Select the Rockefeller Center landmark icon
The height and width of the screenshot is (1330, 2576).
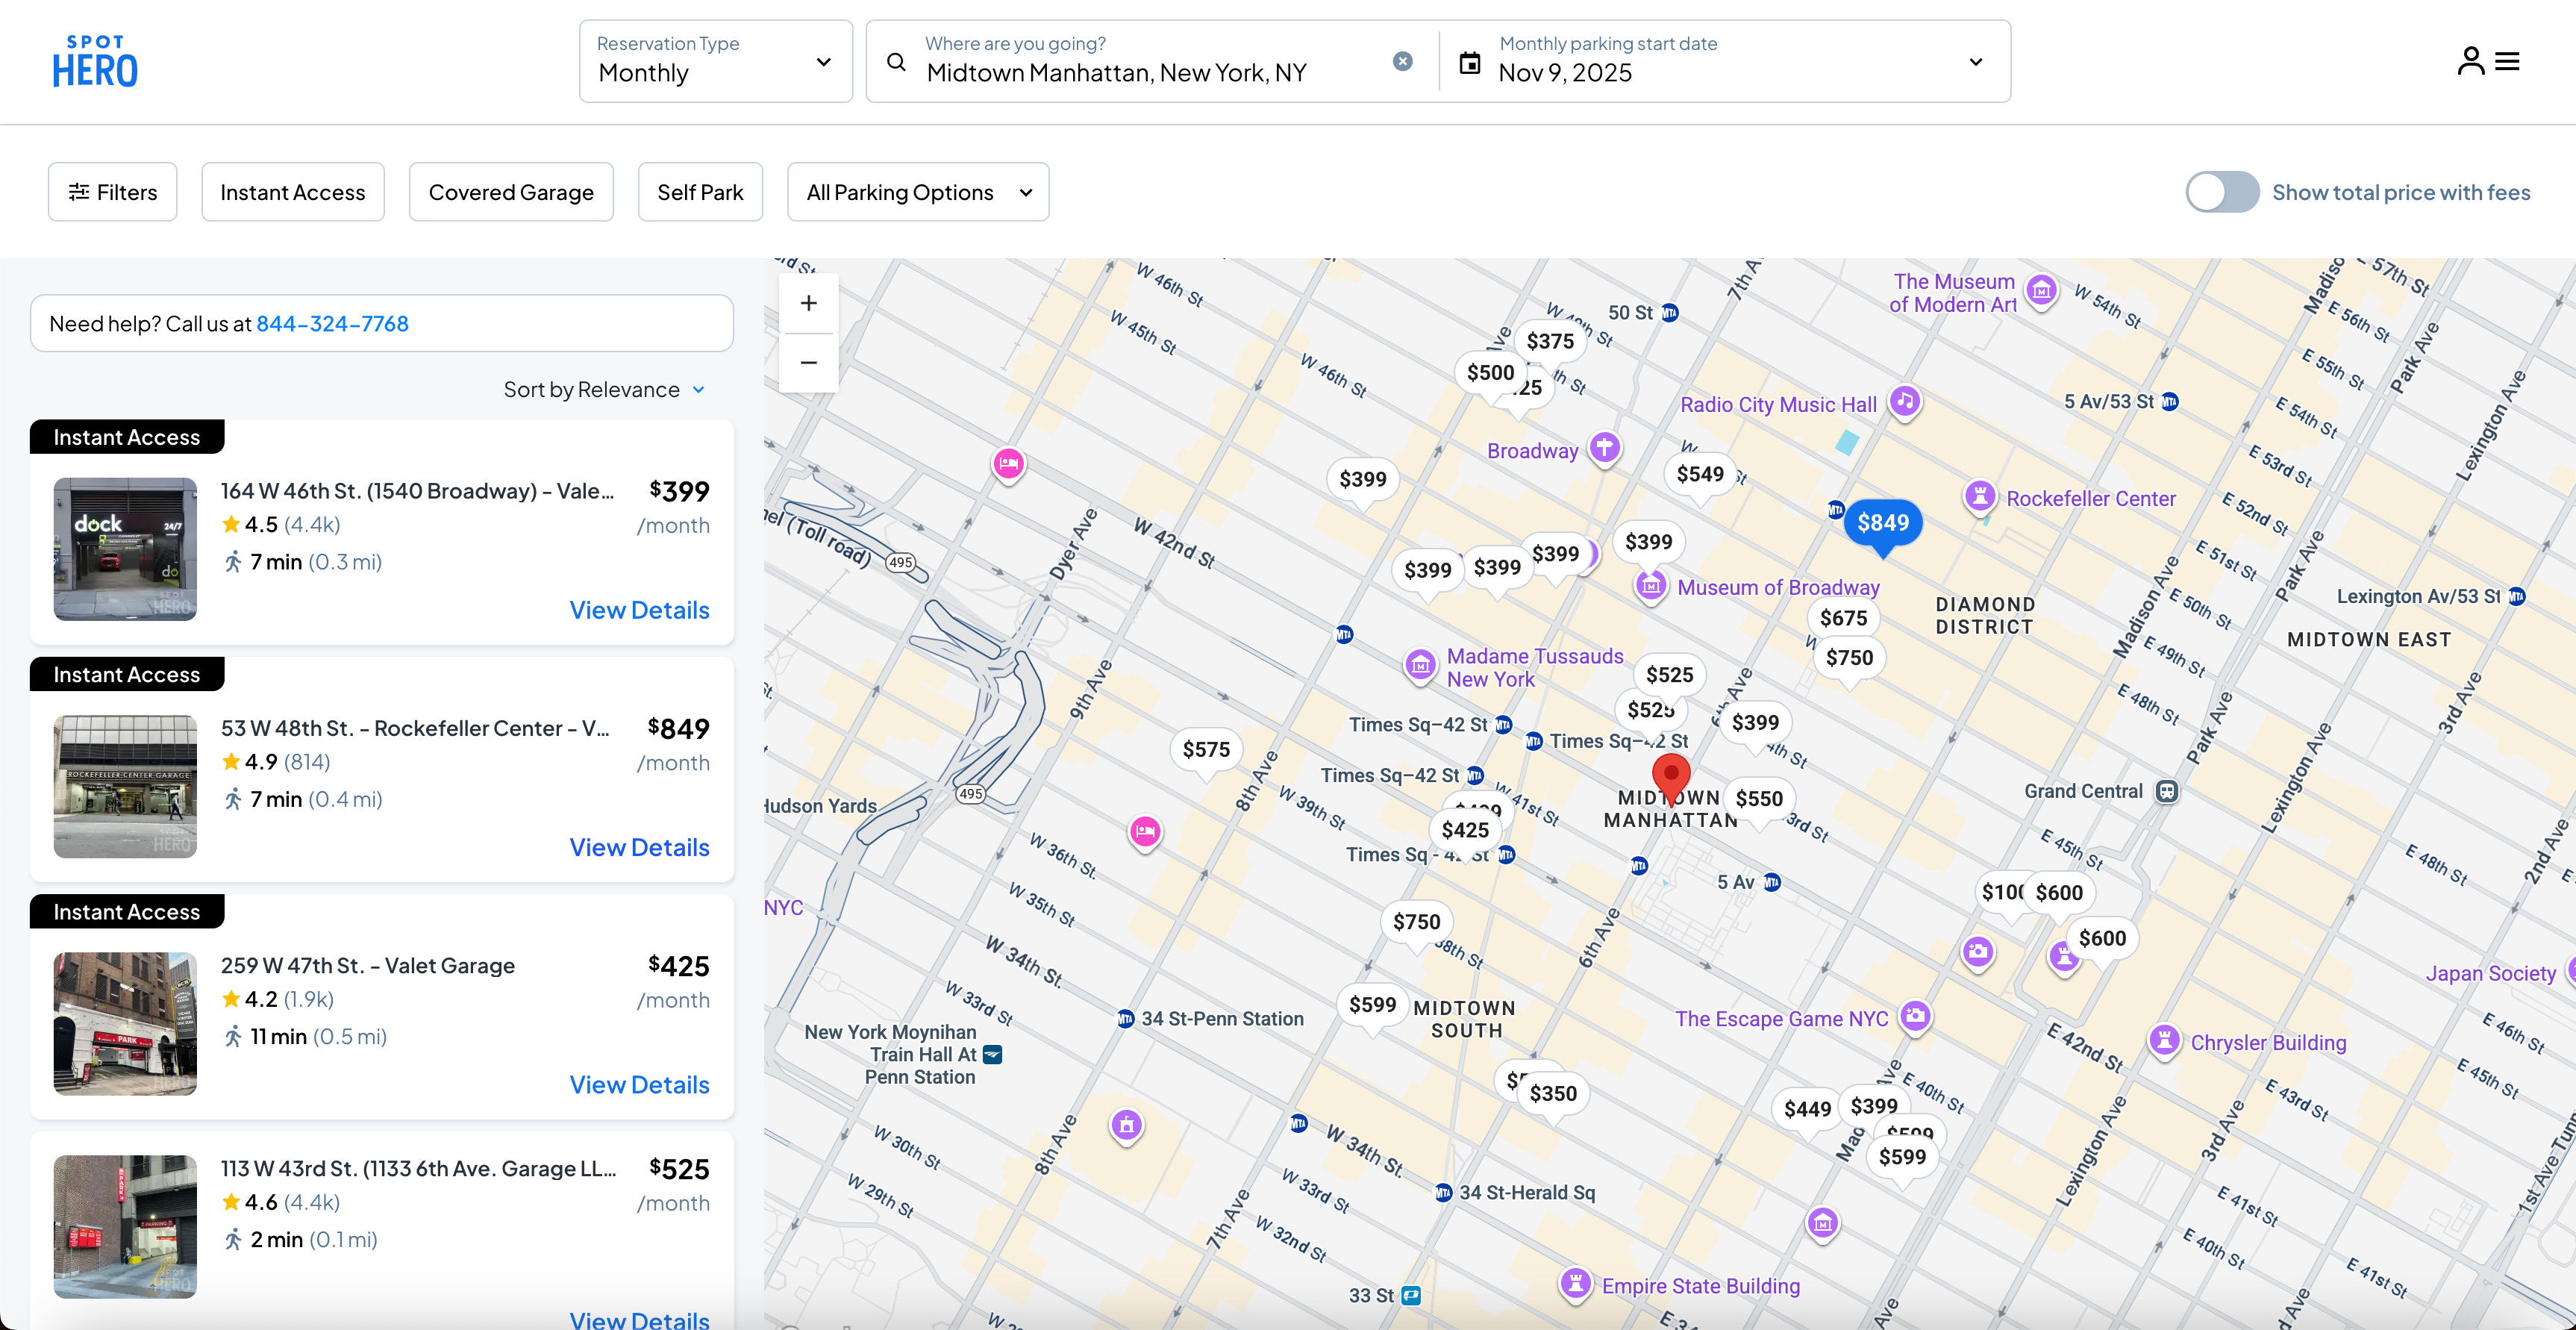(1980, 496)
